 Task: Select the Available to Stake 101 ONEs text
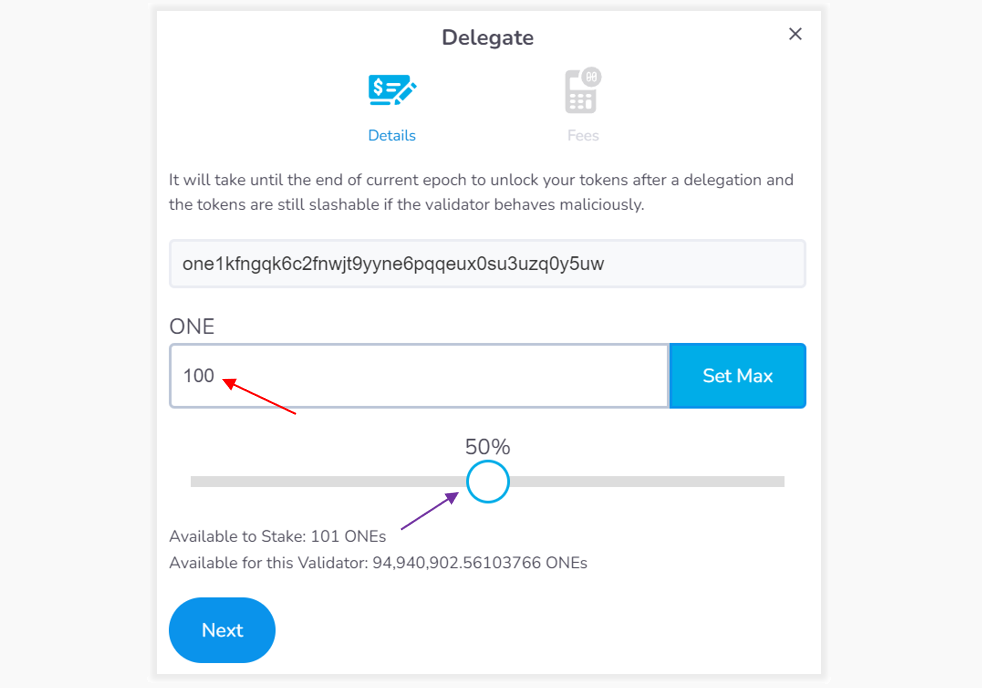point(277,537)
